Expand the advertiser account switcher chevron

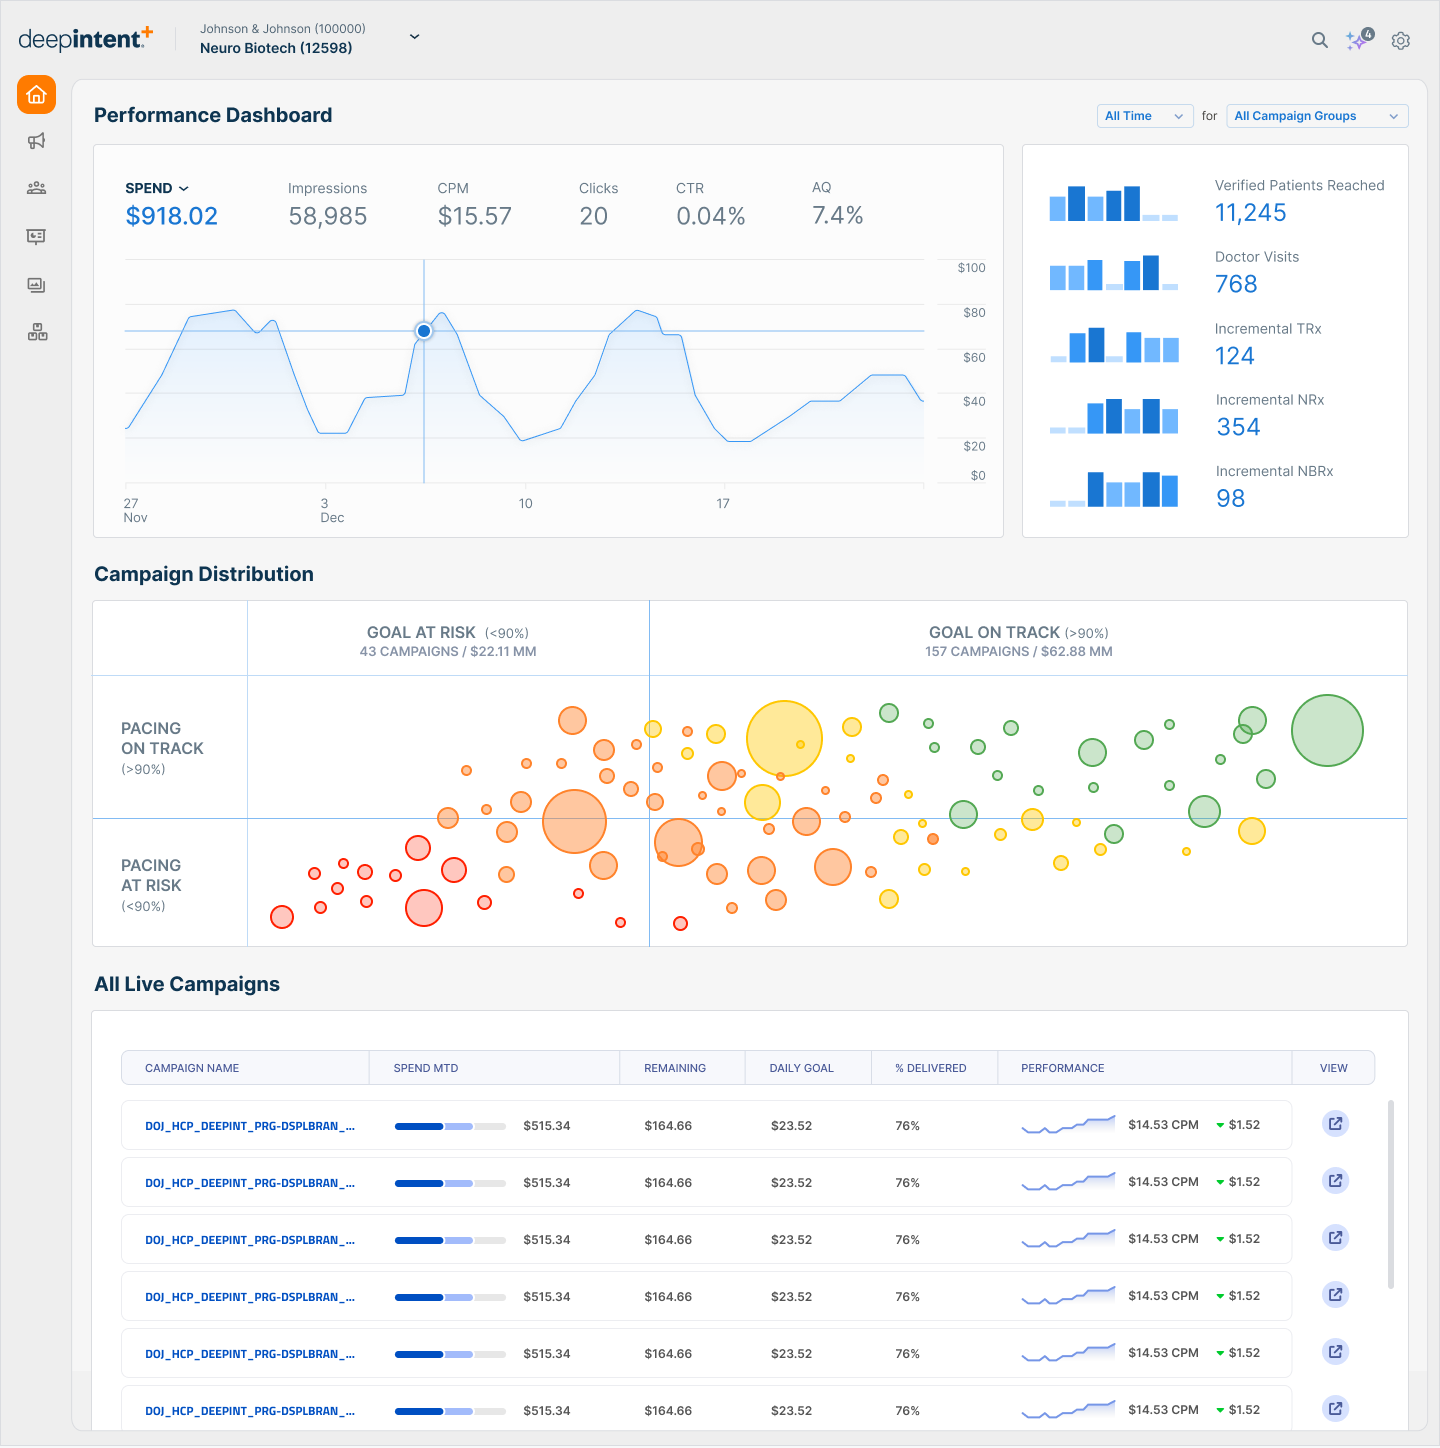click(x=414, y=37)
